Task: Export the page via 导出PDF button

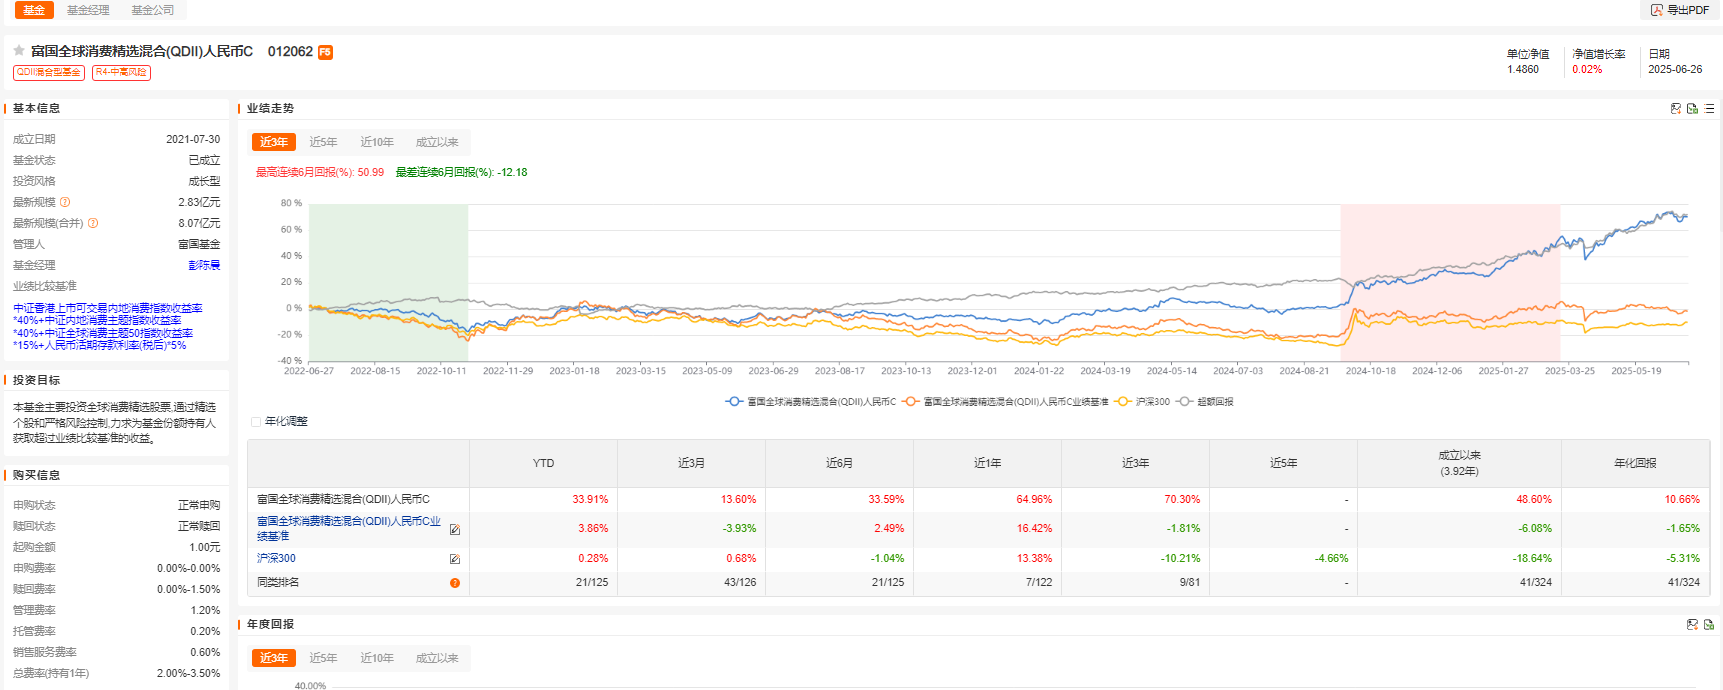Action: click(x=1680, y=10)
